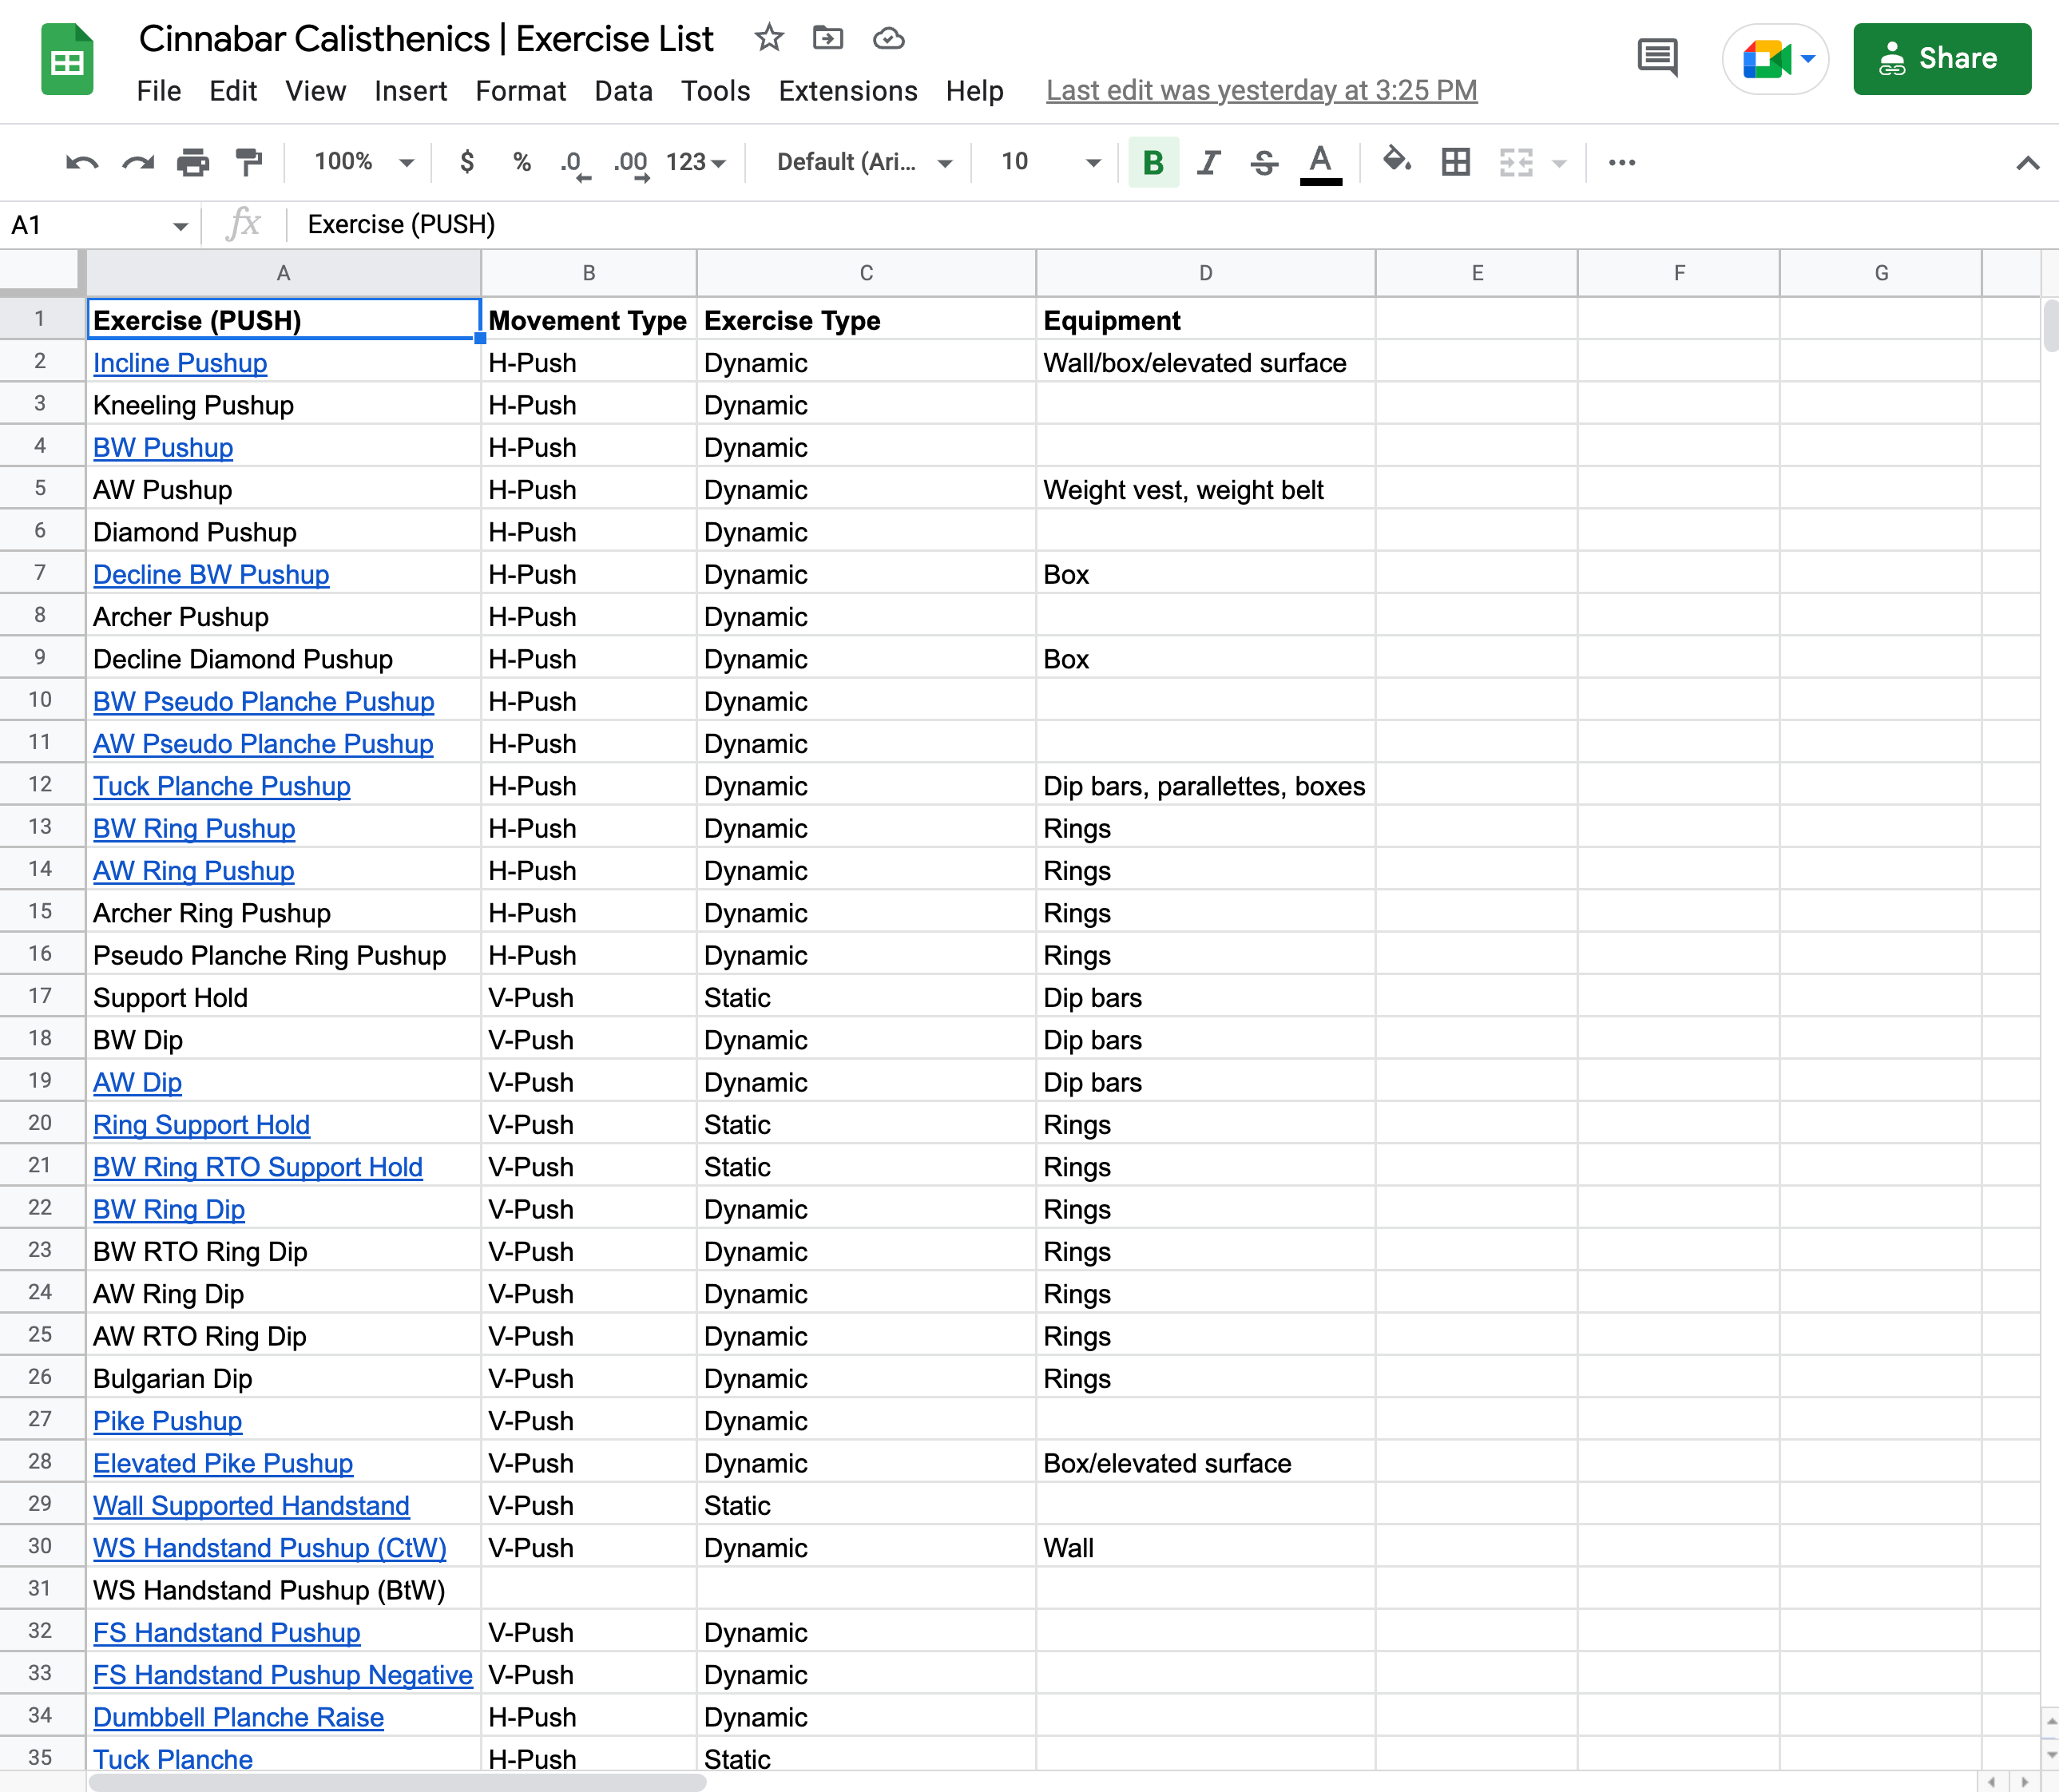Click the green Share button
This screenshot has width=2059, height=1792.
(1941, 59)
